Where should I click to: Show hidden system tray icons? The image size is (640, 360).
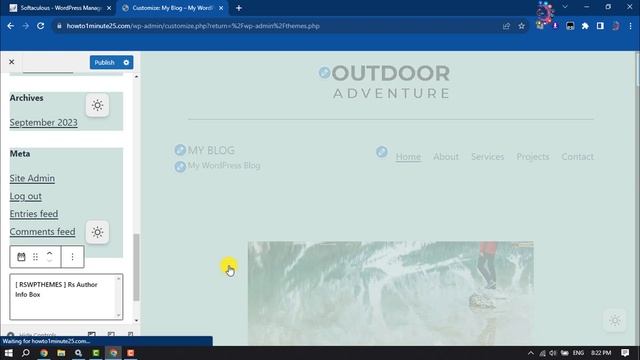click(x=531, y=353)
